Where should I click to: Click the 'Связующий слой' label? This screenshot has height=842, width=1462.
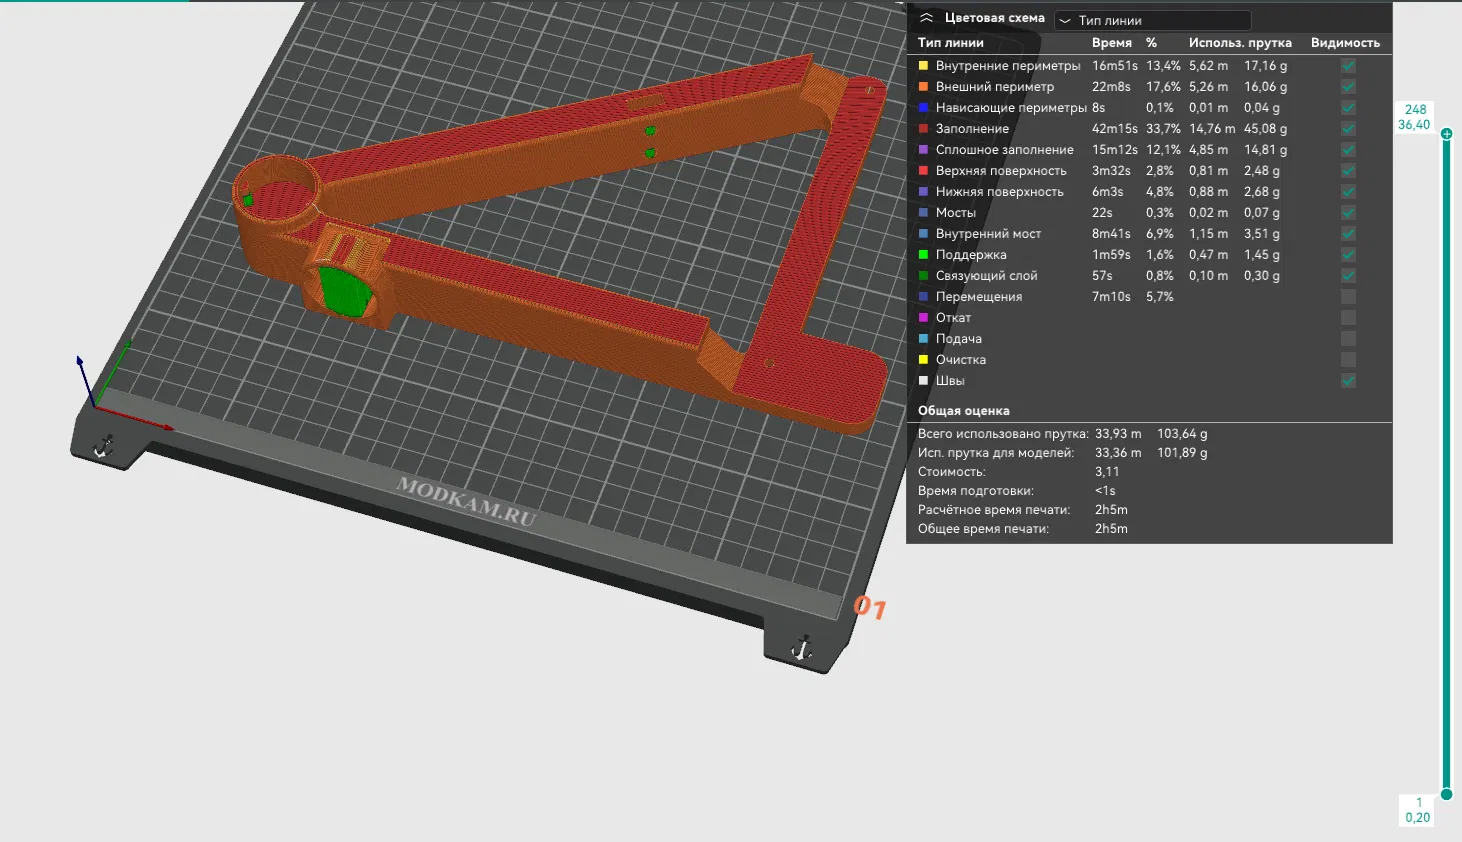click(987, 276)
